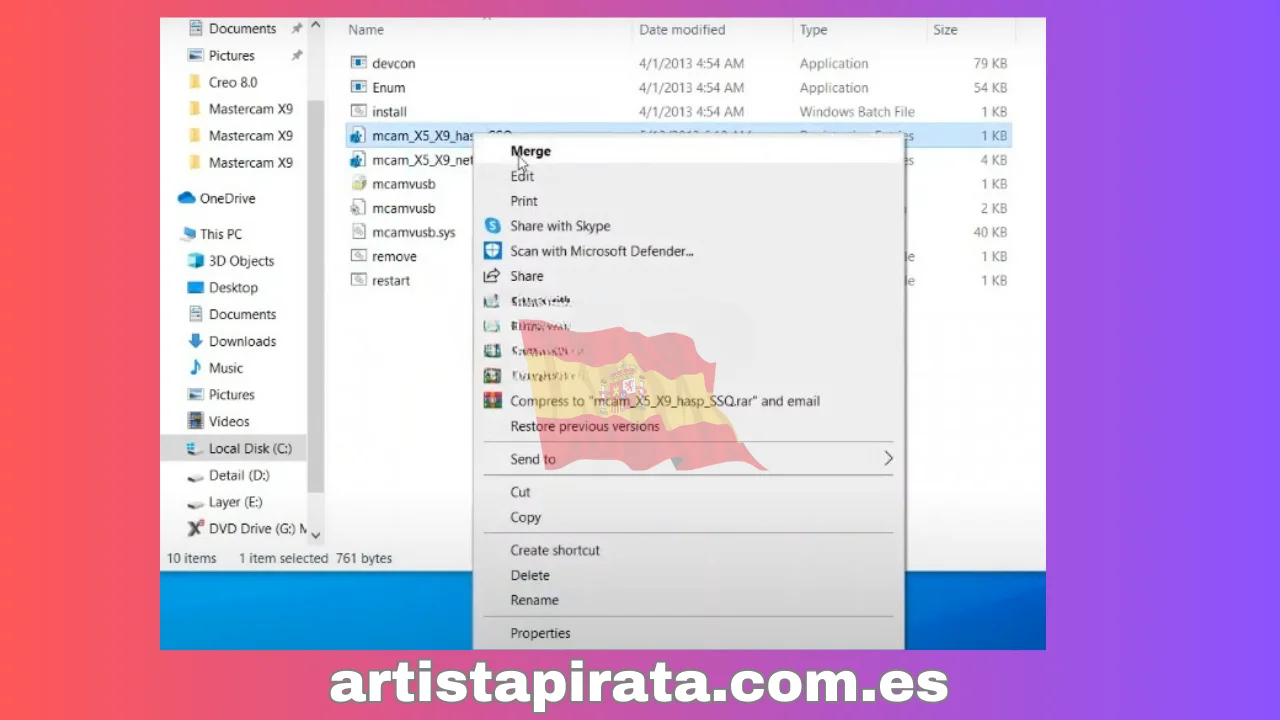Click the '54 KB' size cell
1280x720 pixels.
pos(990,87)
